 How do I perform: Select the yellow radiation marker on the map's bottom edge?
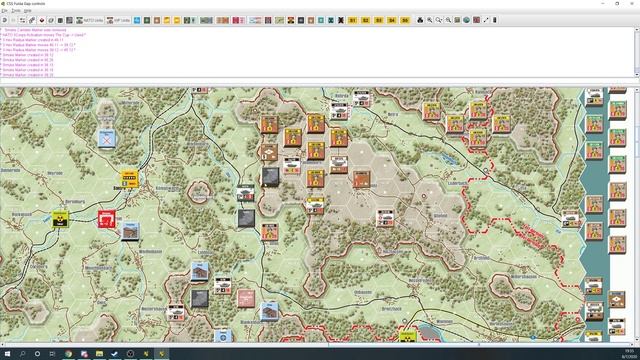[407, 337]
